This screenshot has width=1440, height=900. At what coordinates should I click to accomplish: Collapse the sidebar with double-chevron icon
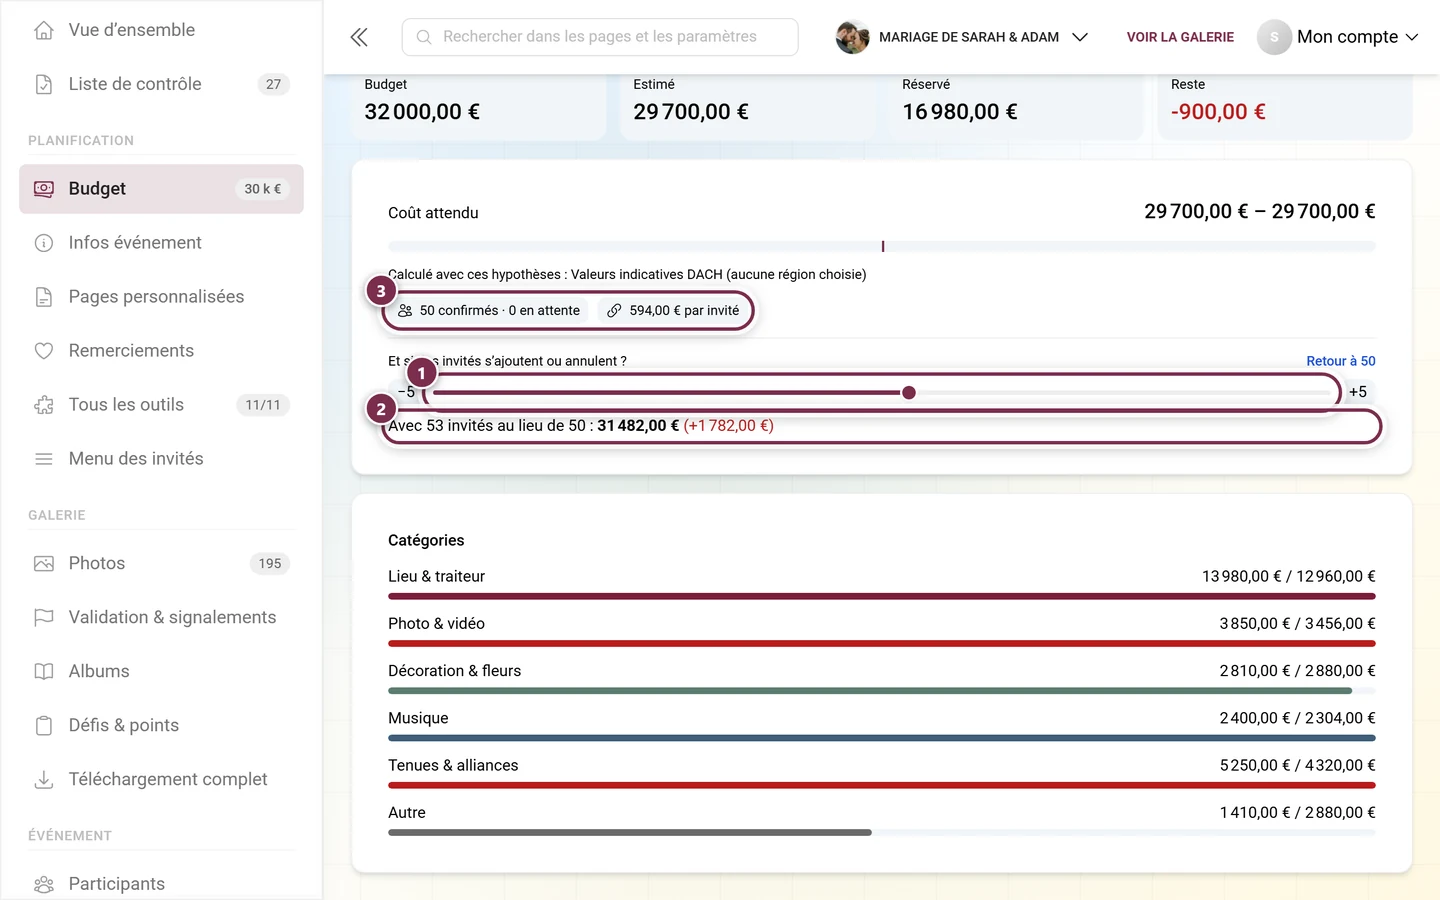click(x=359, y=37)
